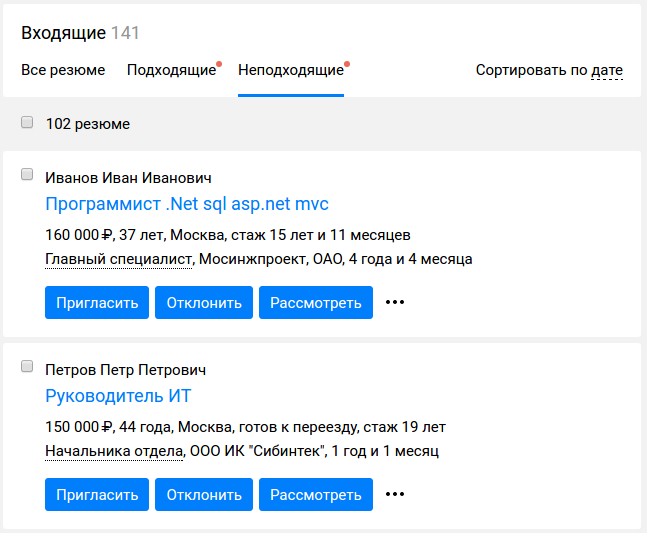Check the Иванов Иван Иванович resume checkbox

27,174
